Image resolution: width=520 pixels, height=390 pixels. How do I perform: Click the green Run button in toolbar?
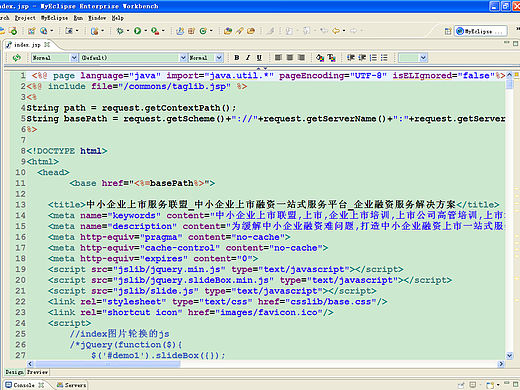[x=137, y=31]
